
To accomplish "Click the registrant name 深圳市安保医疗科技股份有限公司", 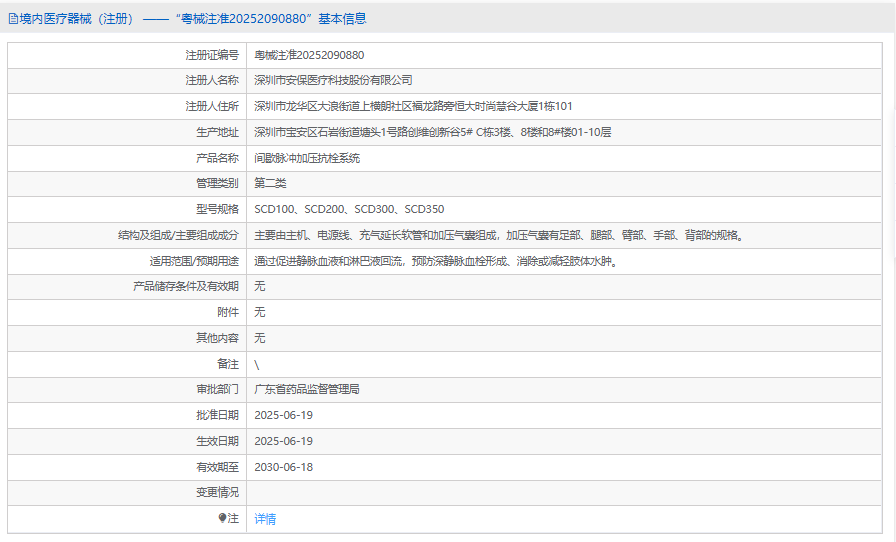I will (x=333, y=81).
